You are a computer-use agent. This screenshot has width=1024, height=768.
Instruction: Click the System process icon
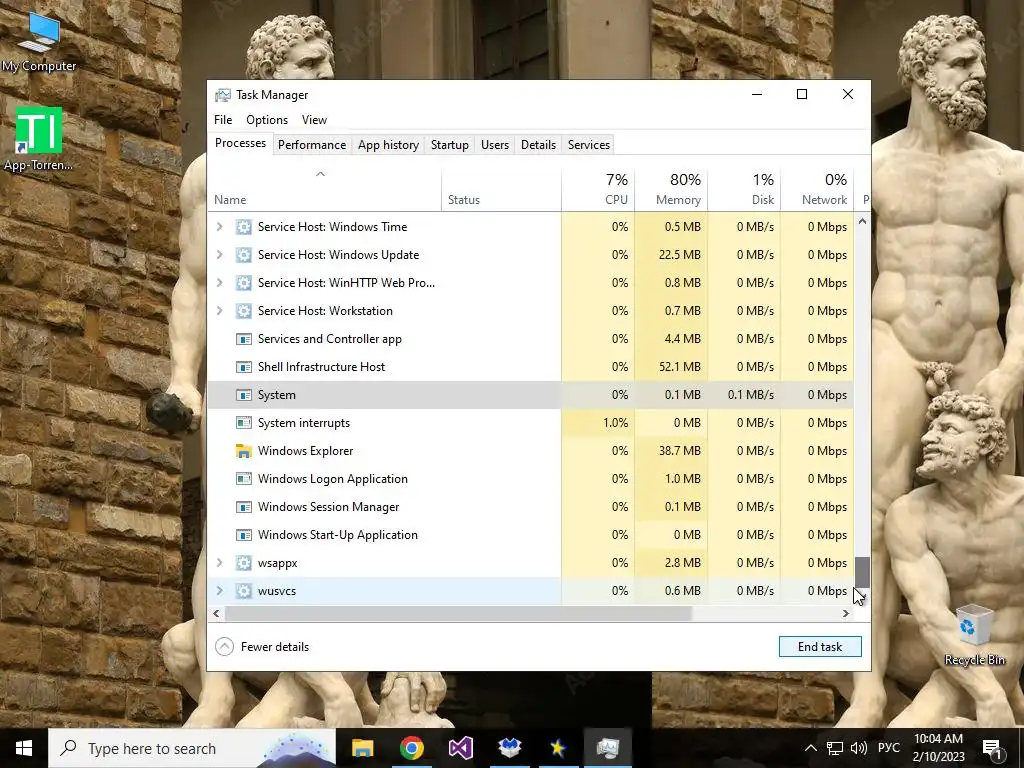point(244,395)
